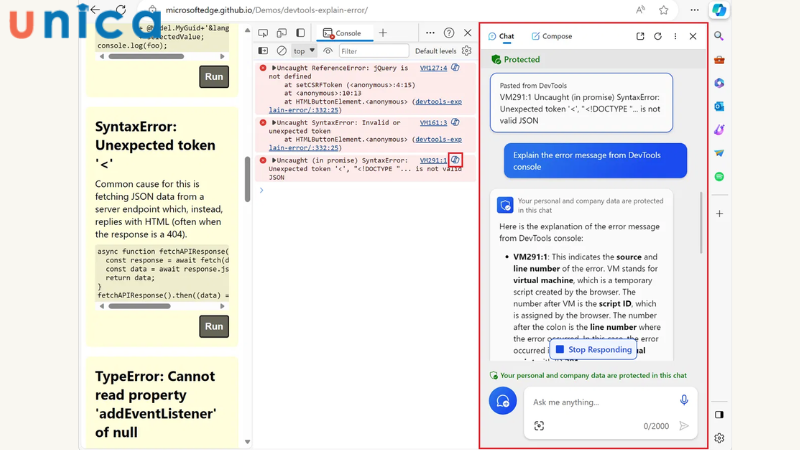
Task: Switch to the Compose tab
Action: click(552, 36)
